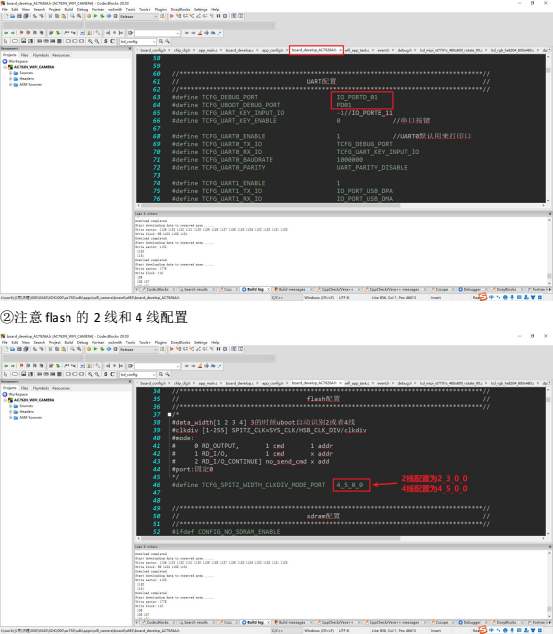Viewport: 553px width, 634px height.
Task: Click Find magnifier icon in UART-config window
Action: point(72,16)
